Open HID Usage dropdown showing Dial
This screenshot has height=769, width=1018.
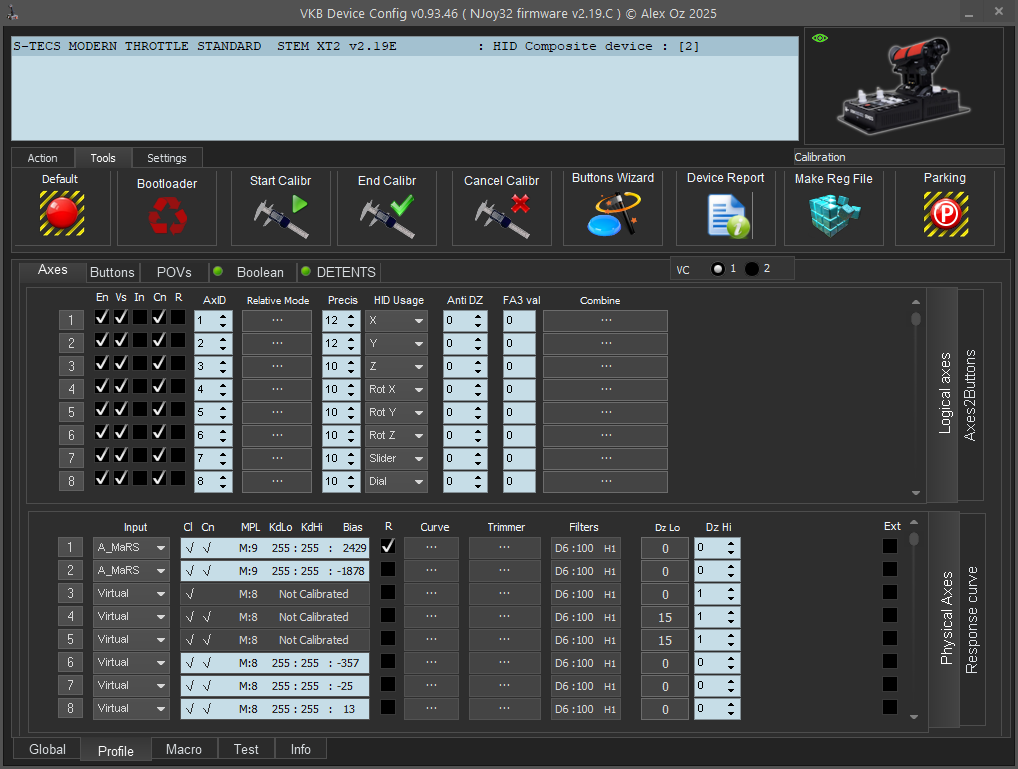396,481
